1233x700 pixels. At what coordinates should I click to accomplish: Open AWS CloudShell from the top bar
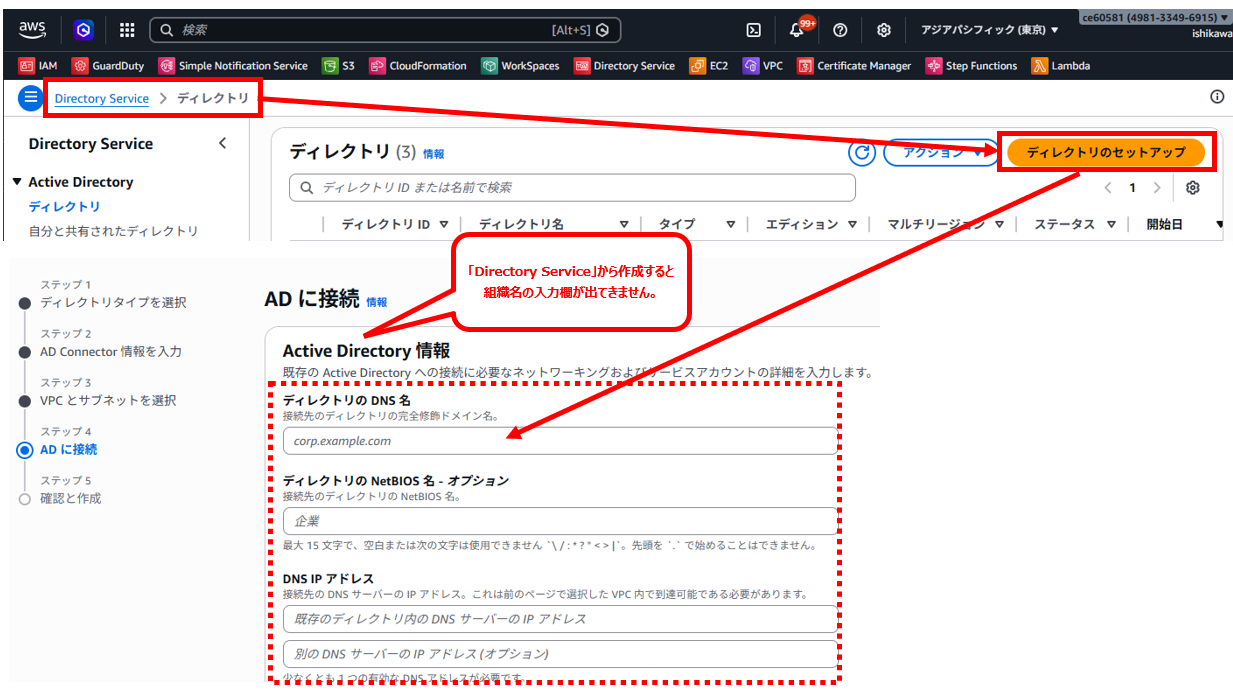[x=753, y=30]
